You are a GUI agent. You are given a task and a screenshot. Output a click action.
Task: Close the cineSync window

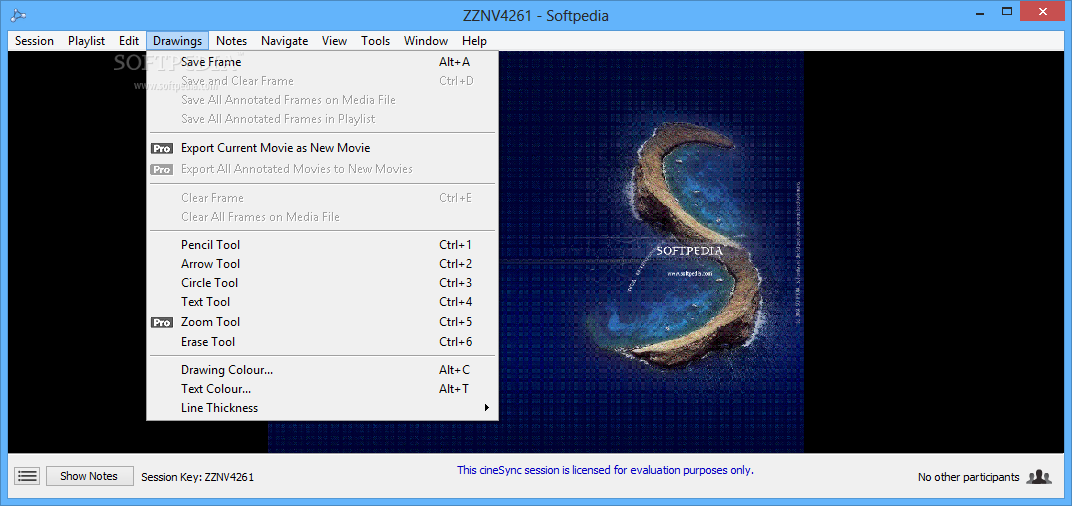pyautogui.click(x=1043, y=12)
